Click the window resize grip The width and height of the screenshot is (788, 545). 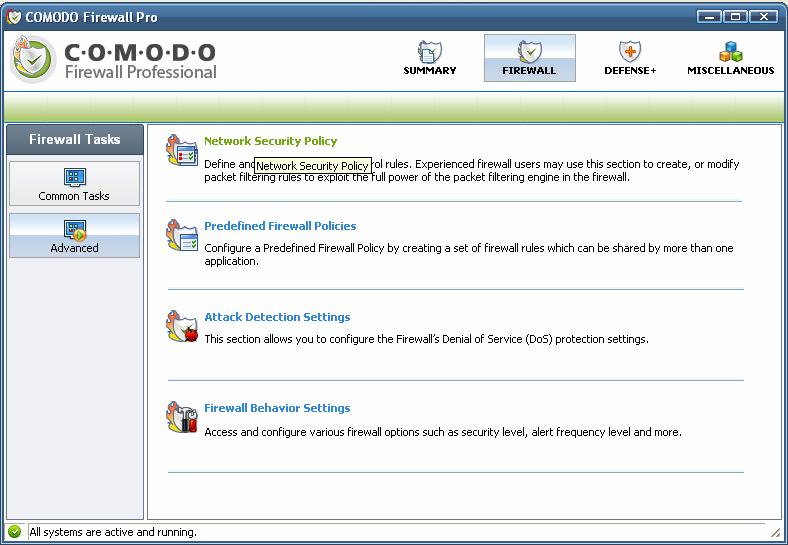tap(776, 532)
